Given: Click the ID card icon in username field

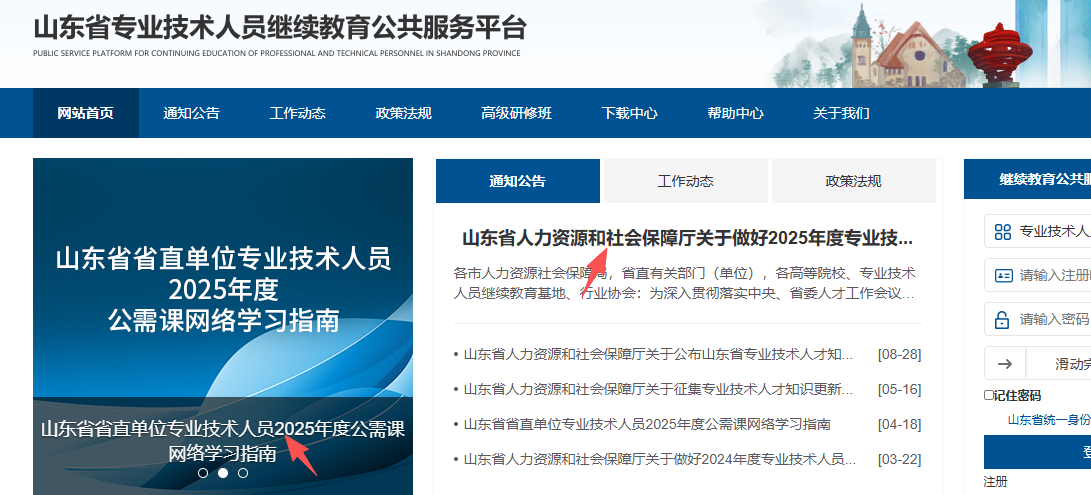Looking at the screenshot, I should click(x=1002, y=275).
